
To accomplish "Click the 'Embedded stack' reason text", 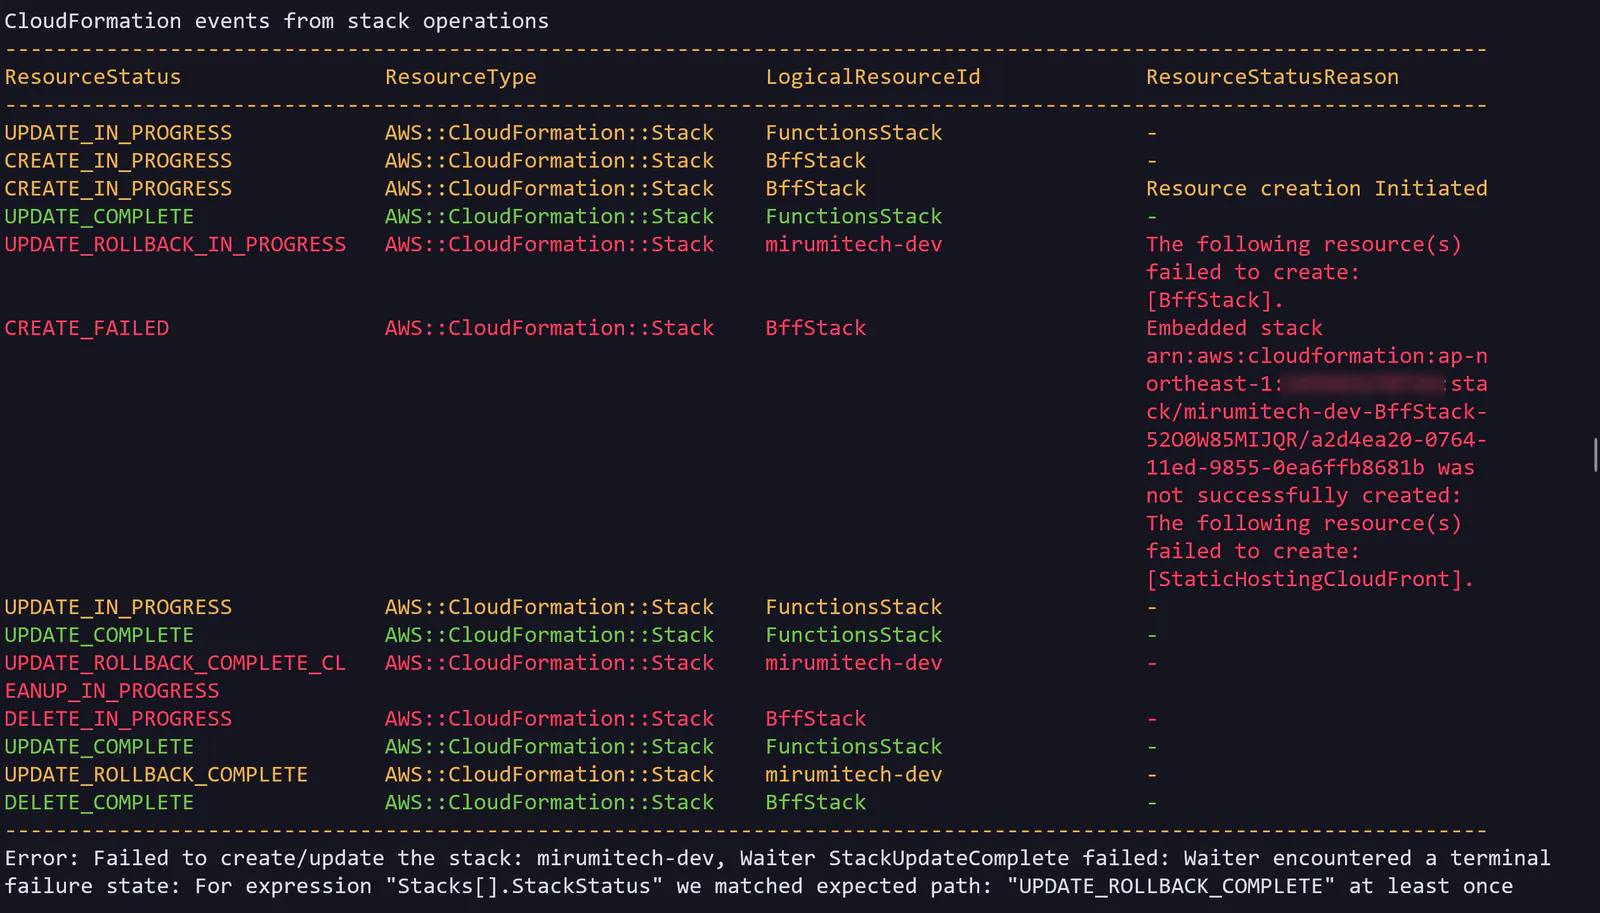I will [1234, 328].
